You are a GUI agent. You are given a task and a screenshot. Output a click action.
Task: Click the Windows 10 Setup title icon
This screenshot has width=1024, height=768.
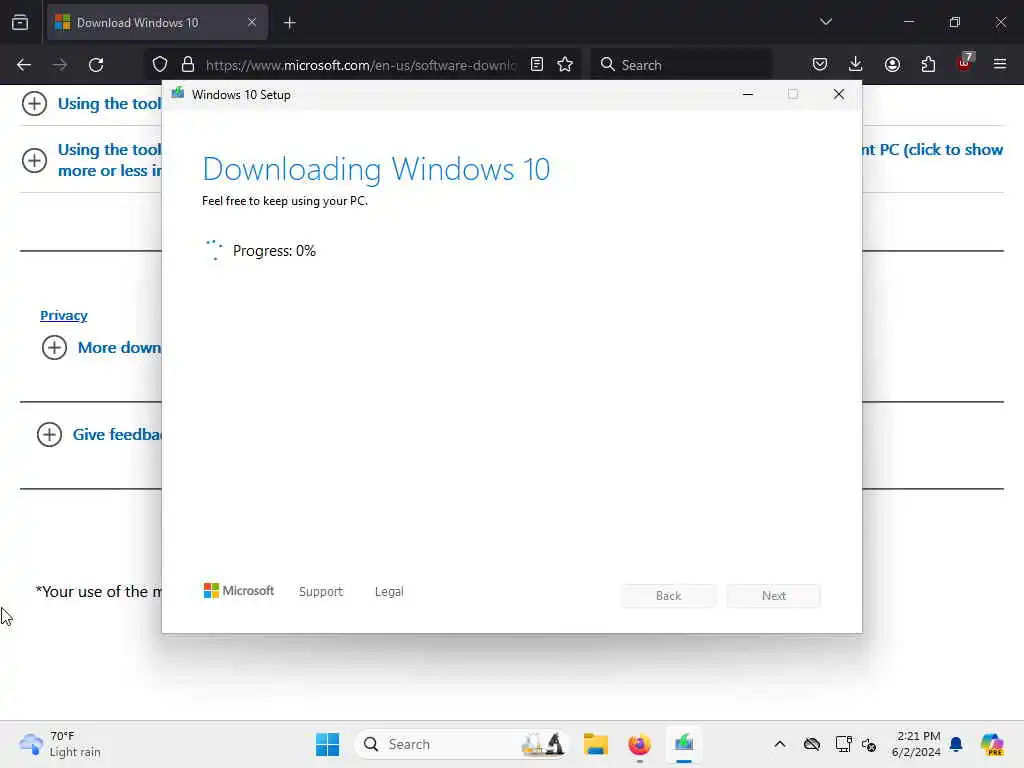(178, 94)
